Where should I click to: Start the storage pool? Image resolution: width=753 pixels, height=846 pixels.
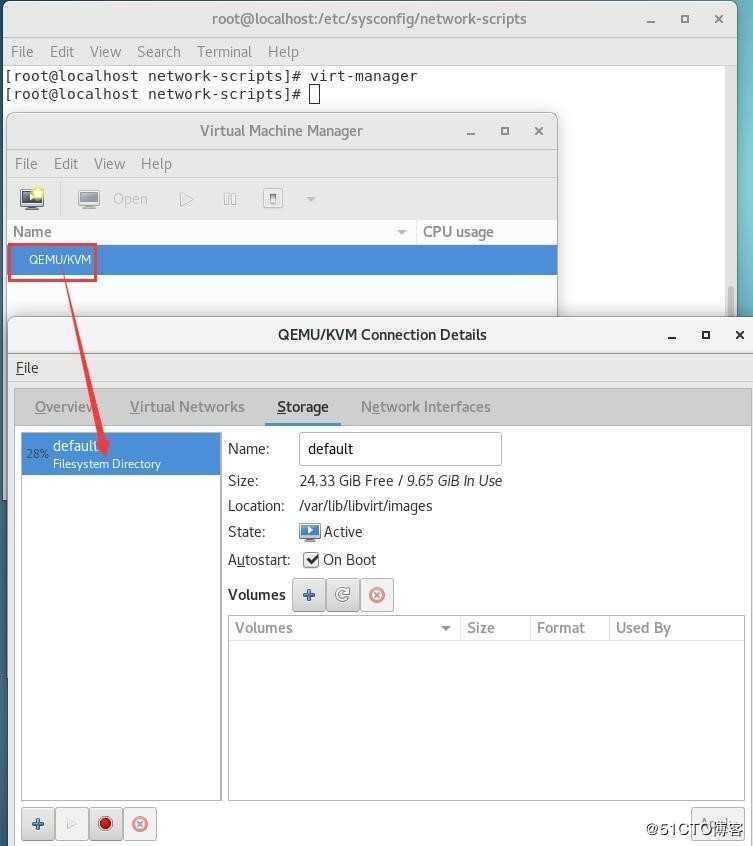click(x=71, y=824)
